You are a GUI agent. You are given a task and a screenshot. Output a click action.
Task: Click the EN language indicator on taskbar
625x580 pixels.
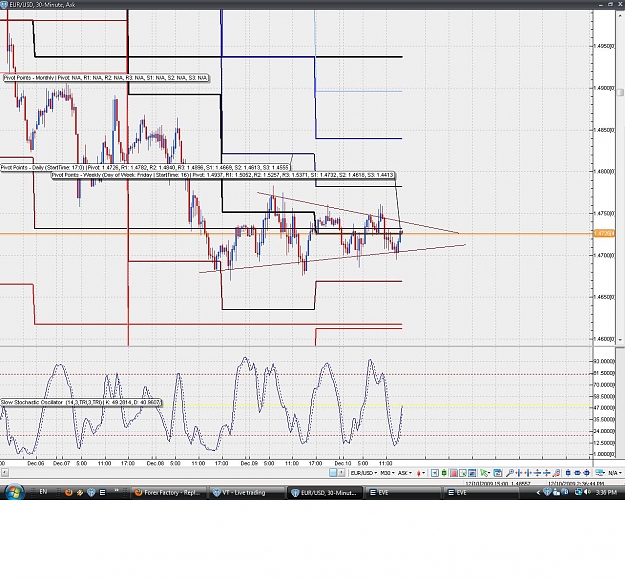43,492
